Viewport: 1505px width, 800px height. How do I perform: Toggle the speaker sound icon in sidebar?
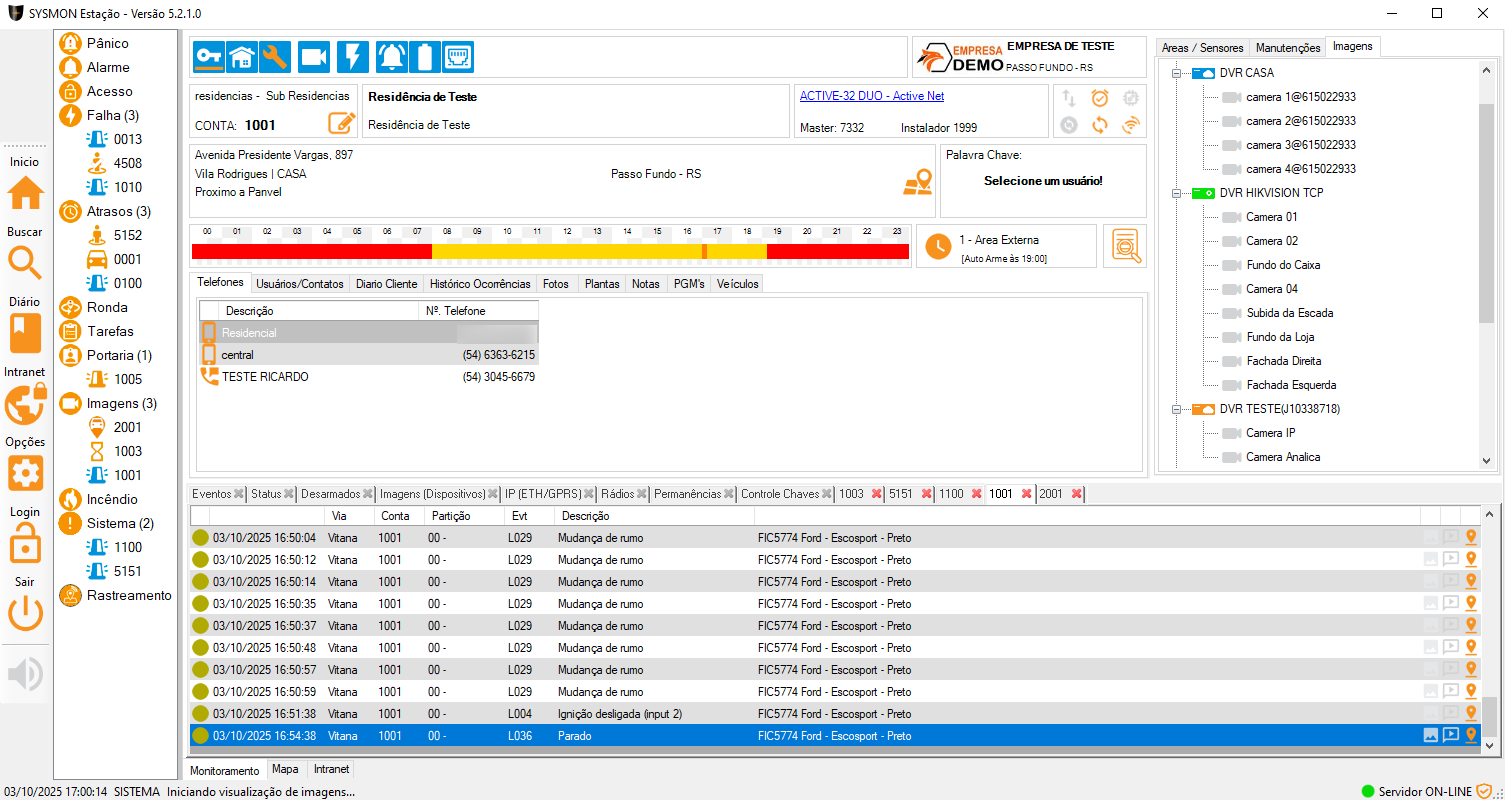pos(25,675)
